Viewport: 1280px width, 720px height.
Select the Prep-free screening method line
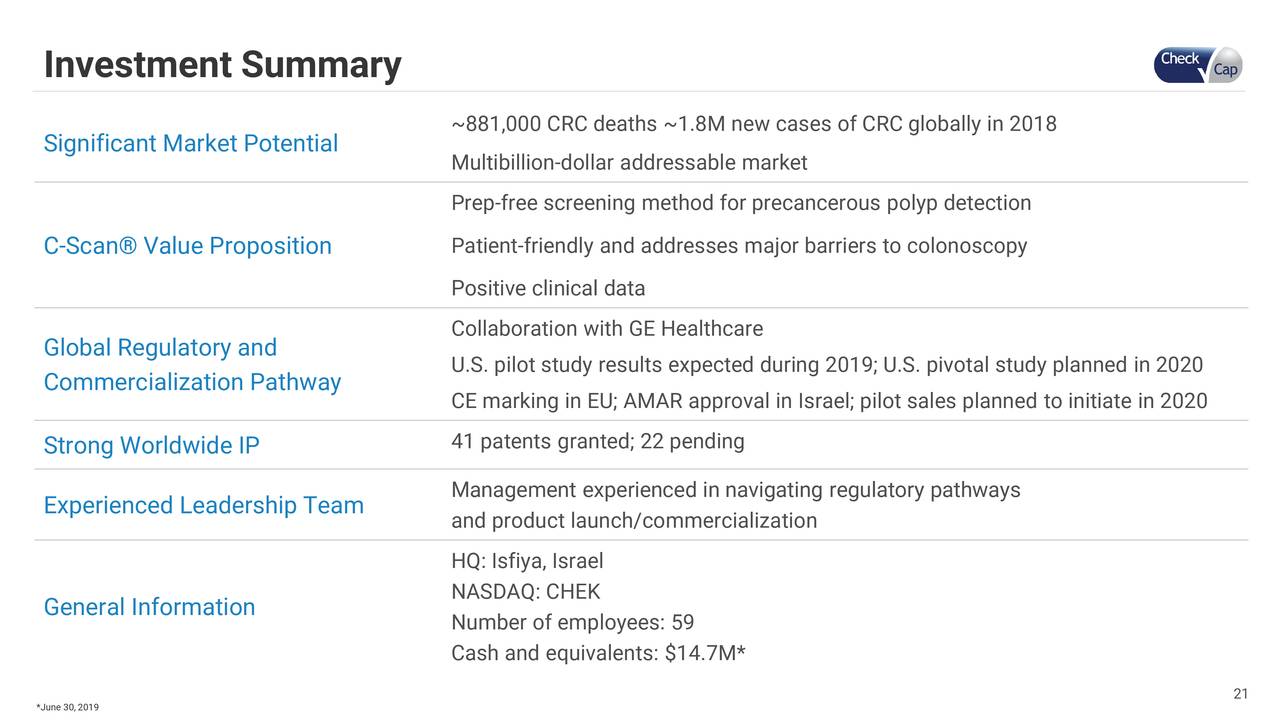[x=740, y=204]
